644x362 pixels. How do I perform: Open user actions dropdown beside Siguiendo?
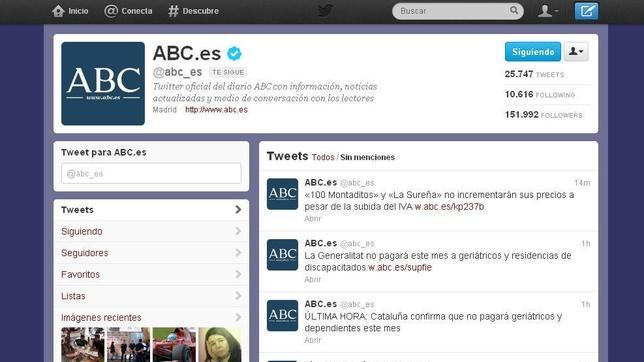[576, 52]
